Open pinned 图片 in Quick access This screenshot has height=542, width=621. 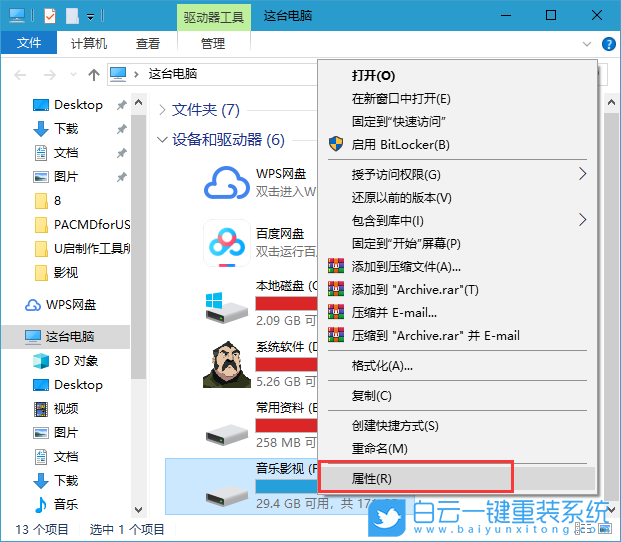(x=55, y=177)
